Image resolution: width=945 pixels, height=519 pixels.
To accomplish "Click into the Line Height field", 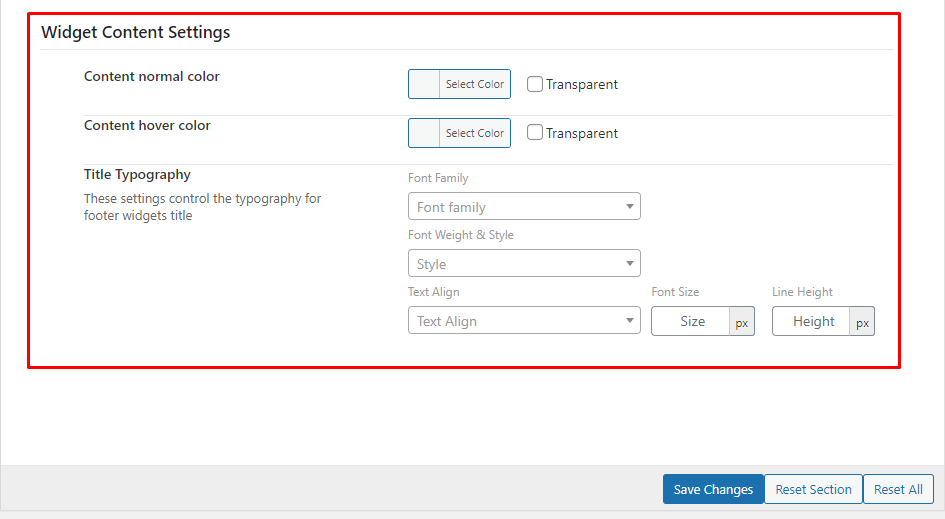I will coord(812,321).
